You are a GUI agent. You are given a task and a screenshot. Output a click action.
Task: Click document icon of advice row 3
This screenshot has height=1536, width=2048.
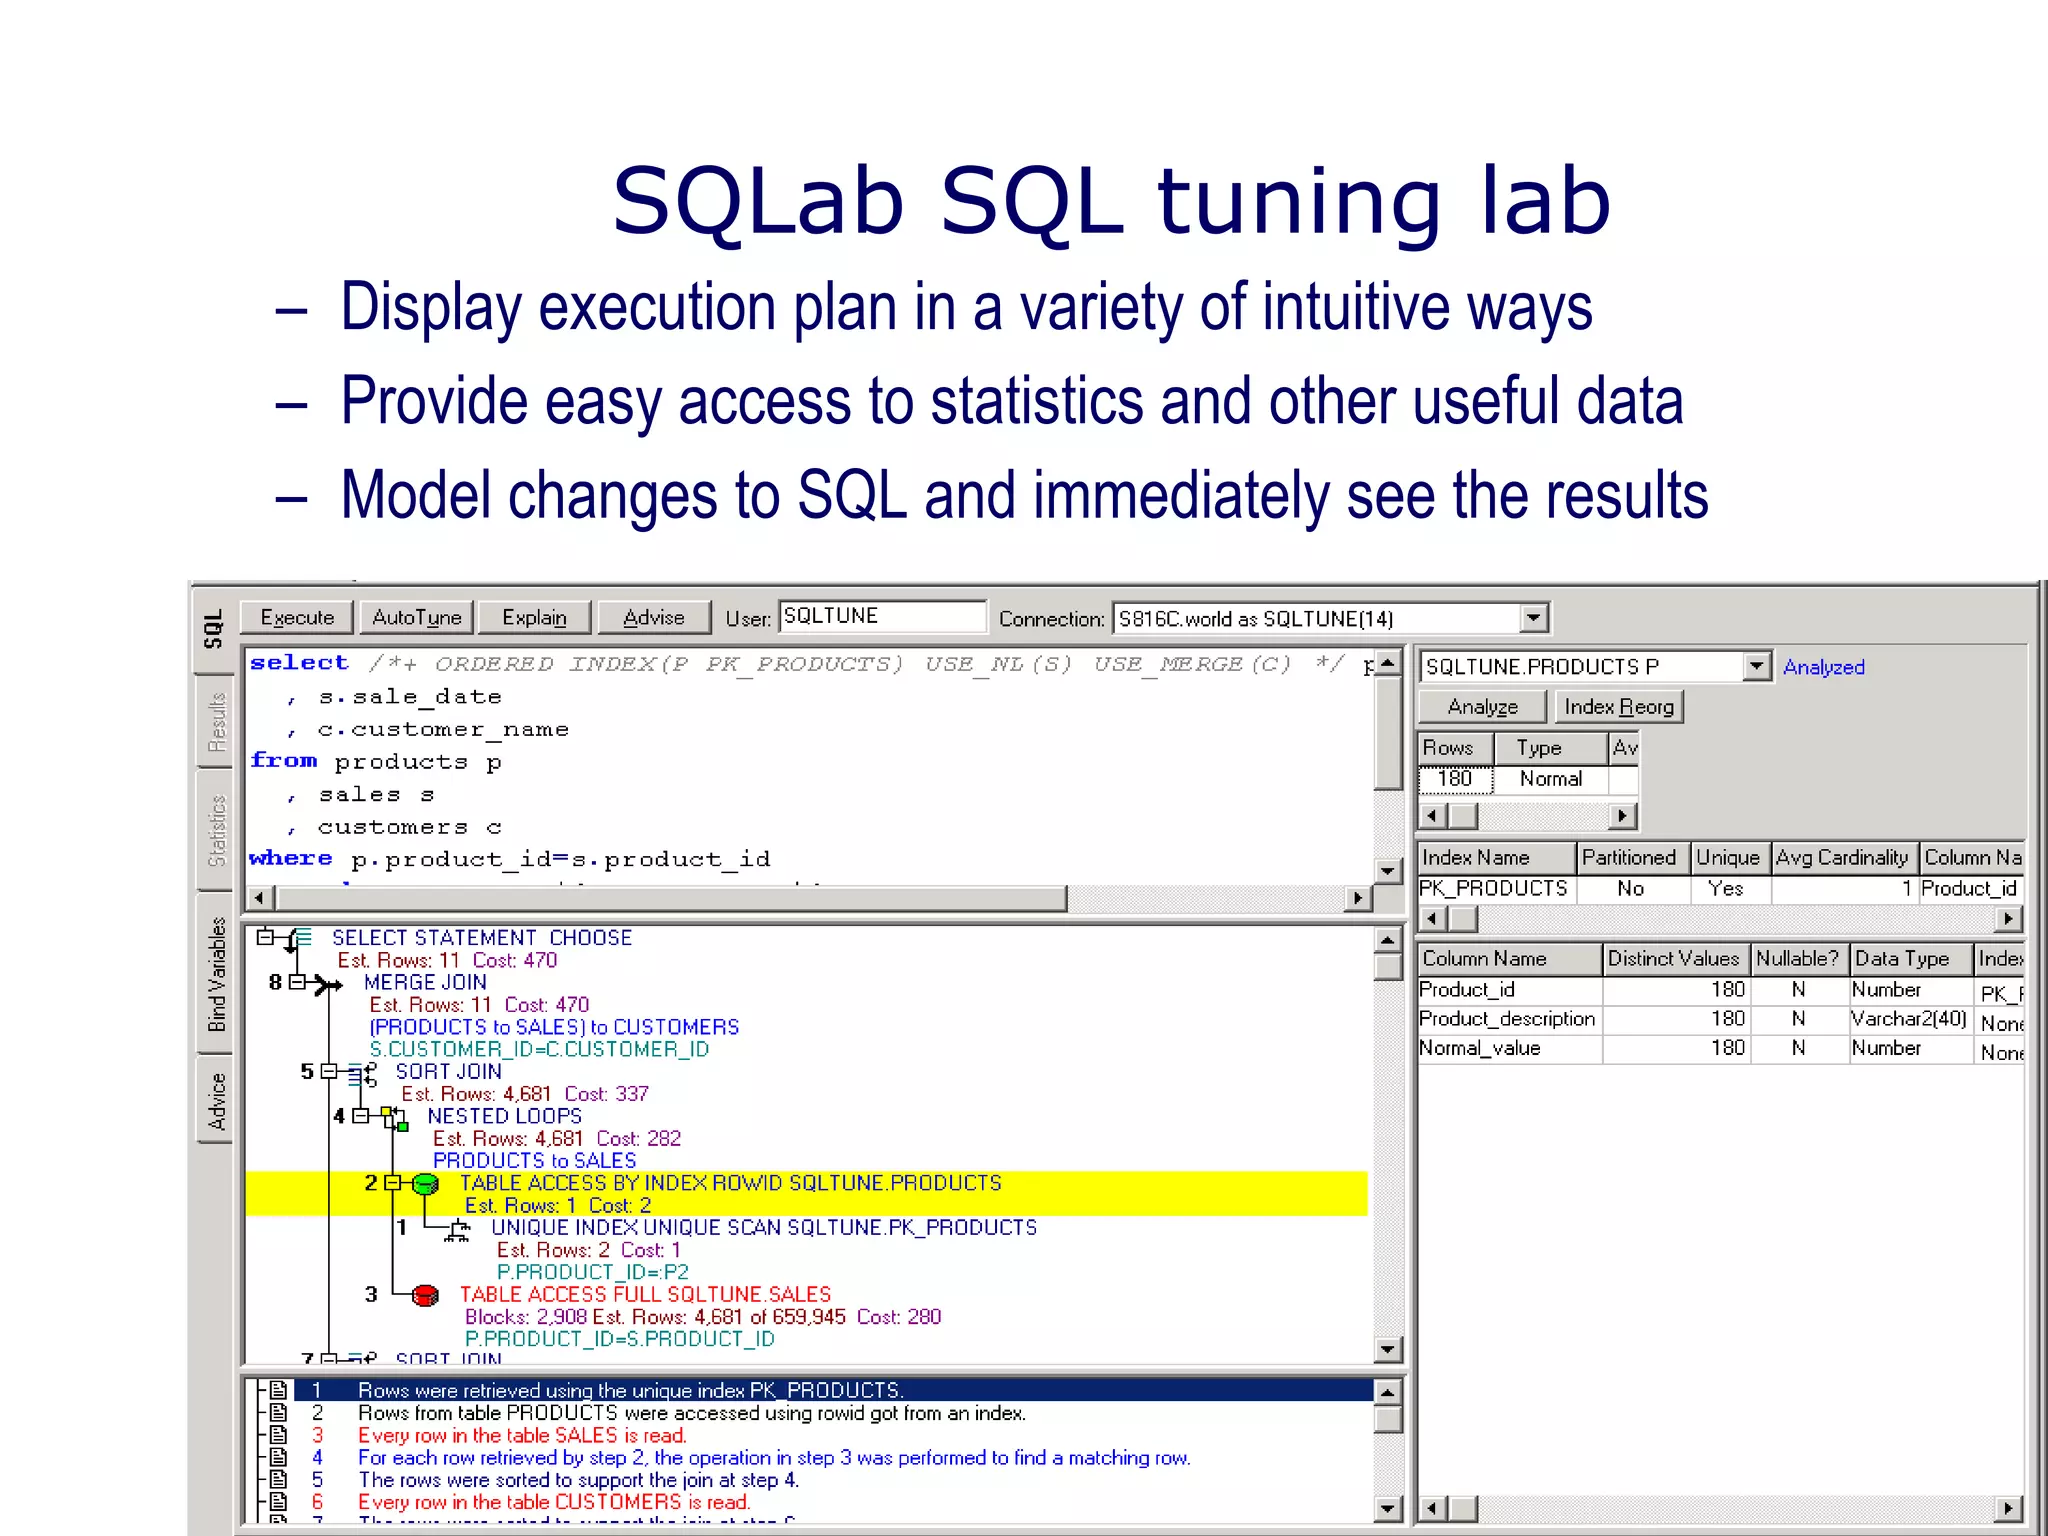click(x=279, y=1435)
